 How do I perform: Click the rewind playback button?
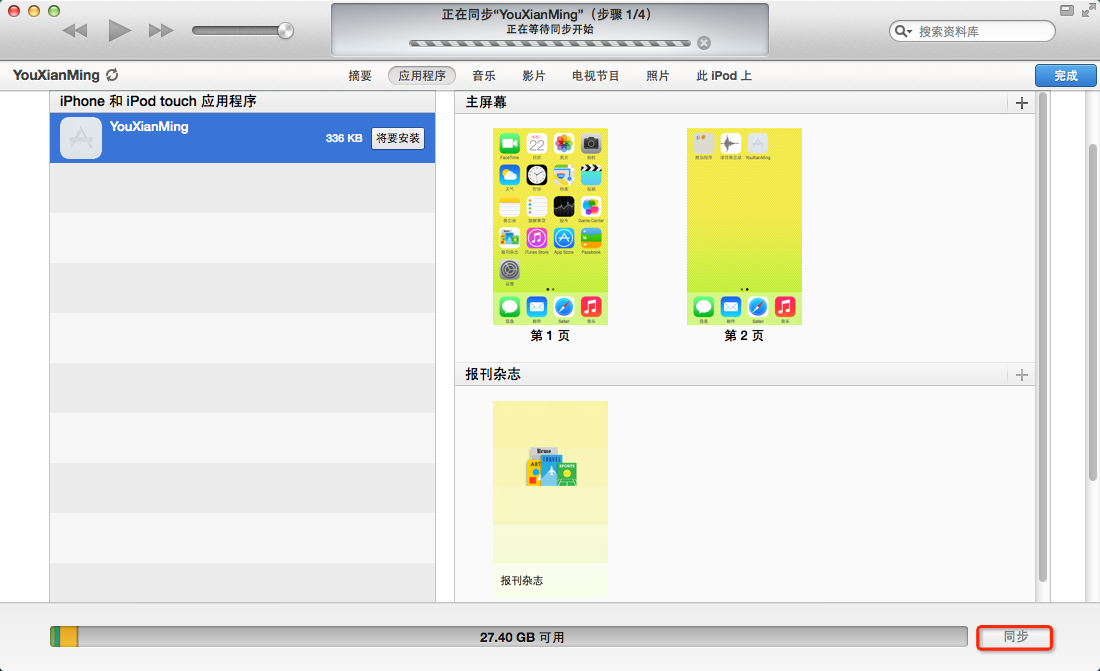[x=74, y=30]
